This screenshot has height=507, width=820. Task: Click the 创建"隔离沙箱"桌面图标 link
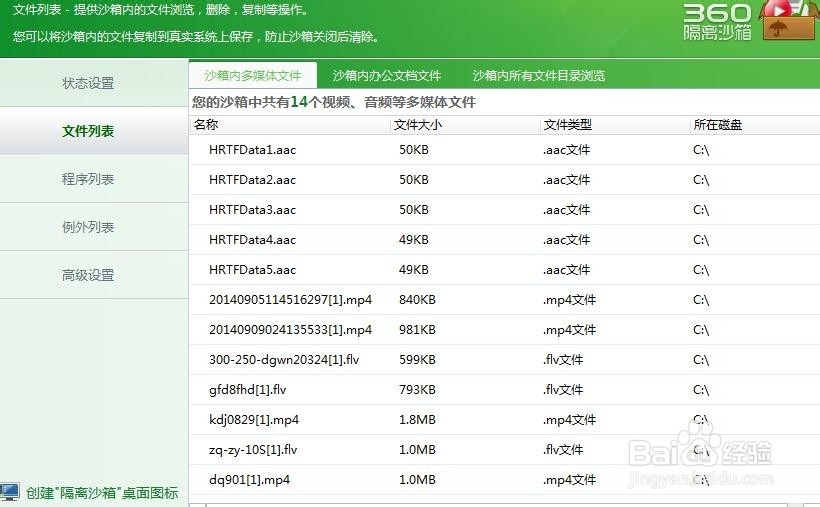[102, 492]
